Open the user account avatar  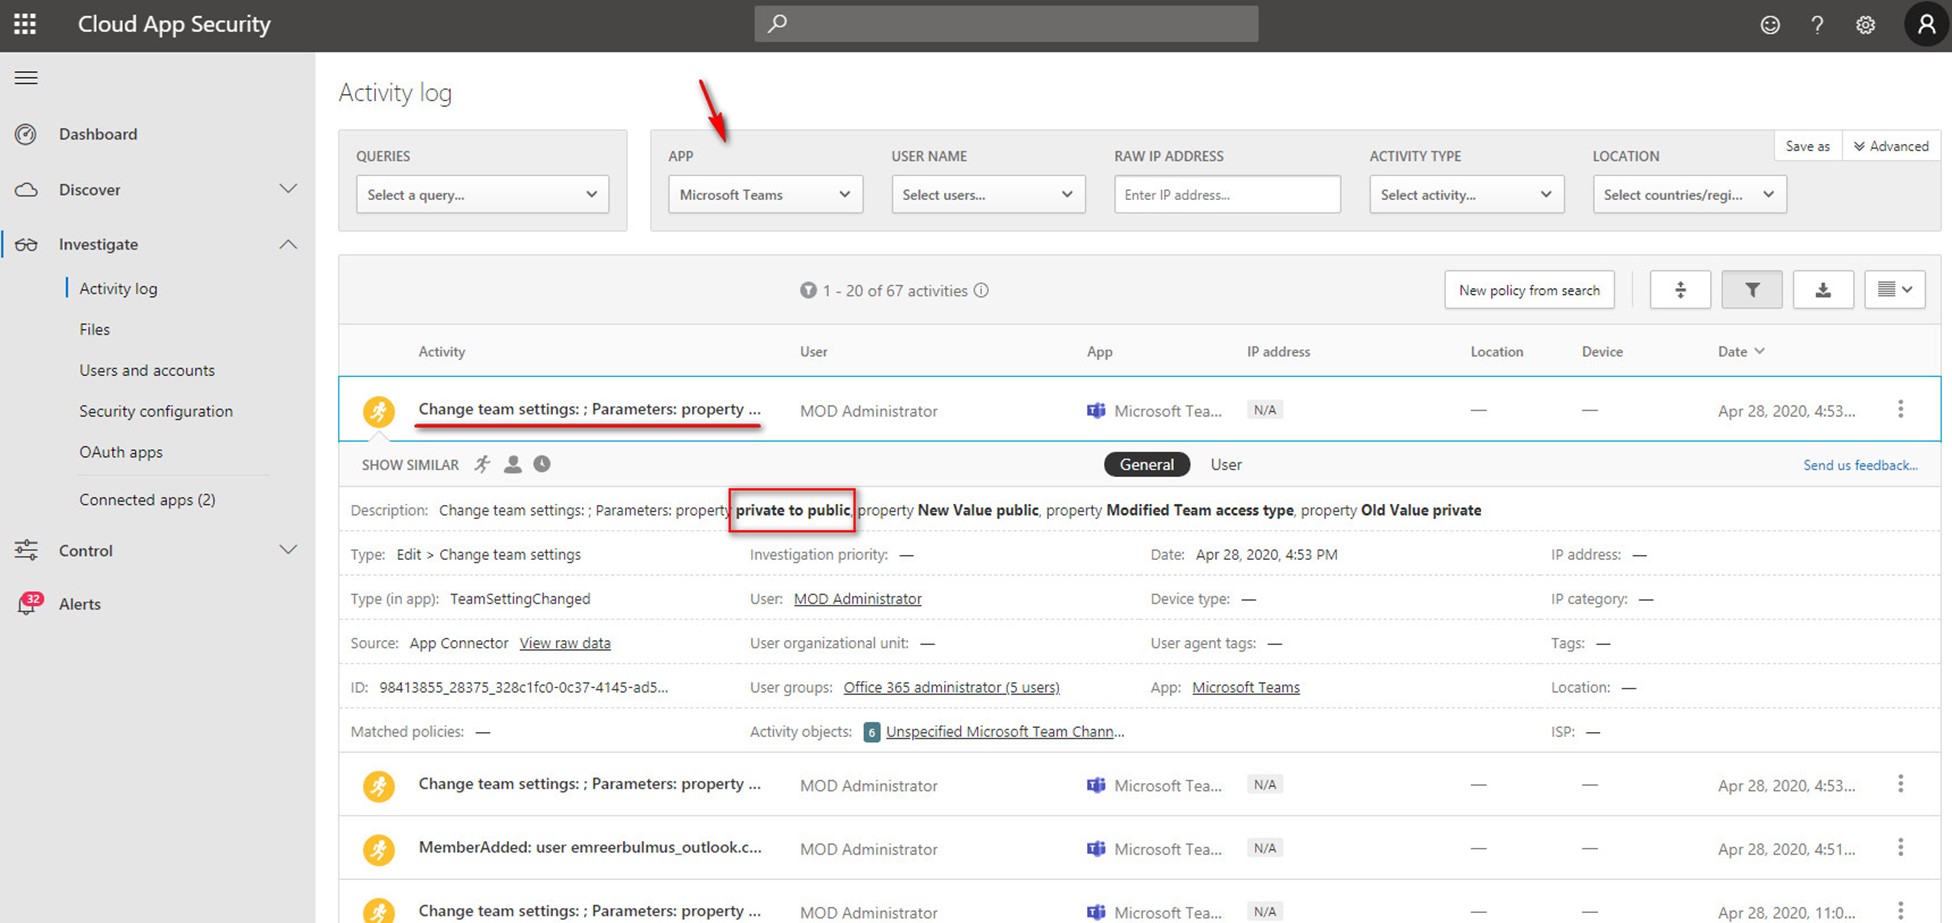click(x=1926, y=24)
